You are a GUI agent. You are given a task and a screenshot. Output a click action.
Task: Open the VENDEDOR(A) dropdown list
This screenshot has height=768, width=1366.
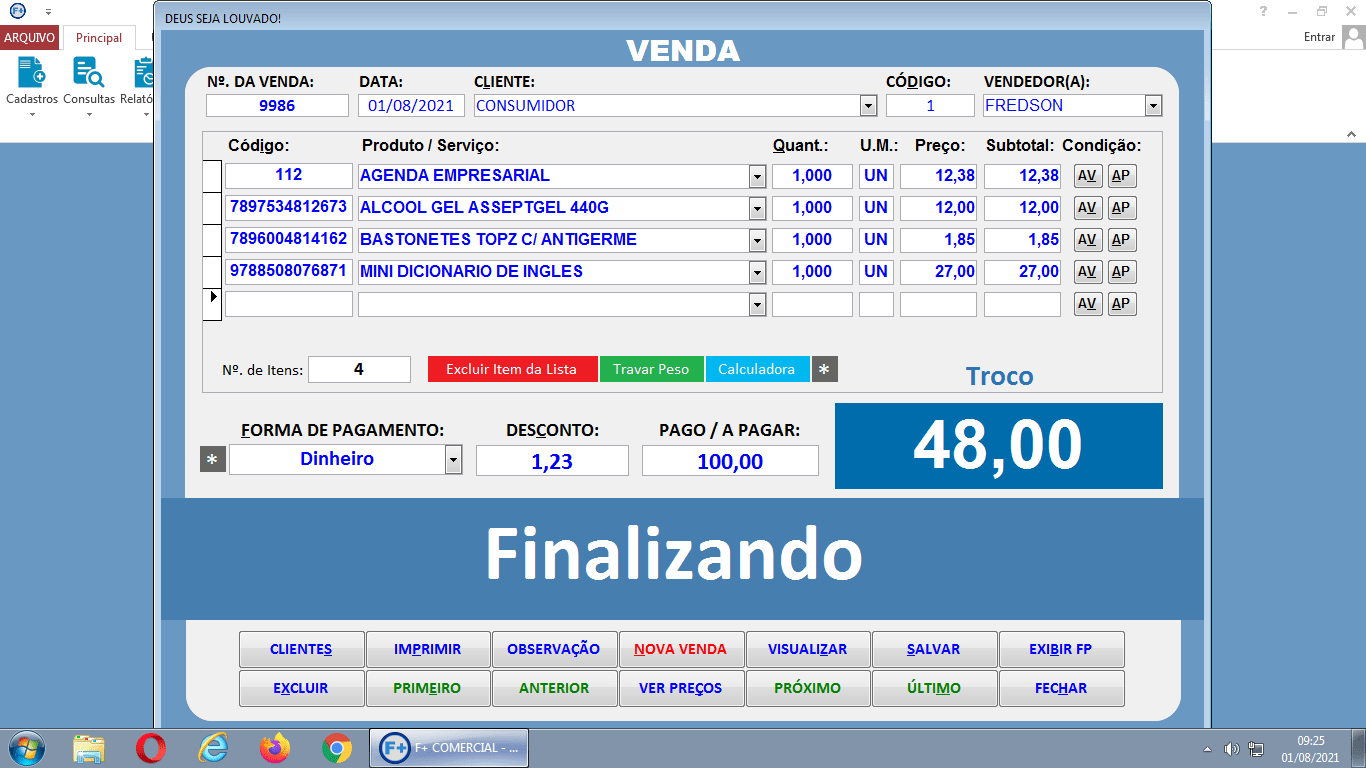pos(1153,105)
